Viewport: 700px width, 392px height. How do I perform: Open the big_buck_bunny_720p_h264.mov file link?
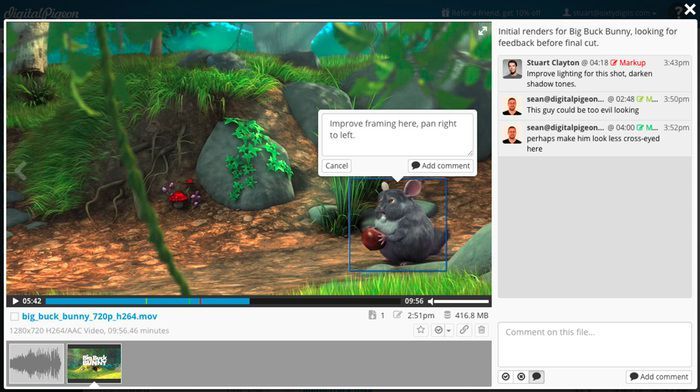pyautogui.click(x=89, y=317)
